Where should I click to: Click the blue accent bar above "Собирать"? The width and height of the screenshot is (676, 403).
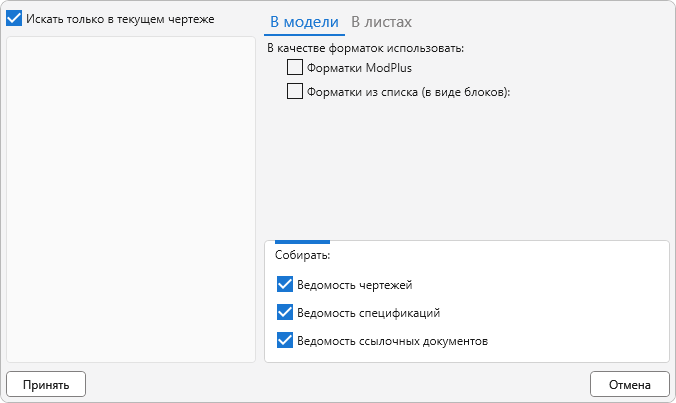pos(302,242)
